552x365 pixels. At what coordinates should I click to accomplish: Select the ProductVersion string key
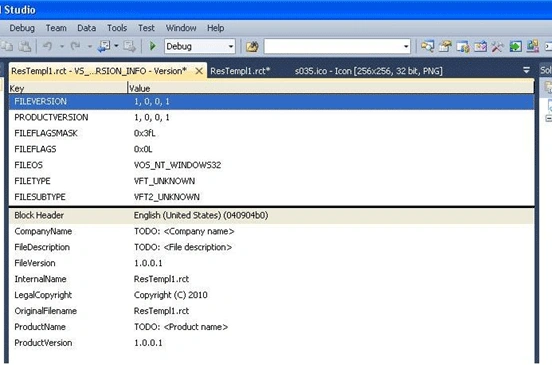pyautogui.click(x=43, y=343)
